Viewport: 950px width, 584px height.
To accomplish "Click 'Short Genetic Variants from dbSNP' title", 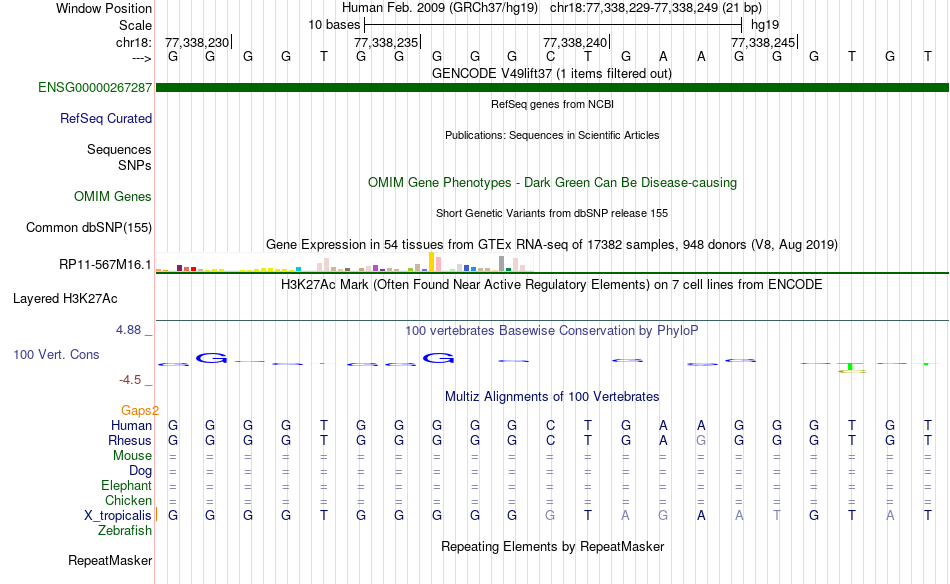I will click(x=552, y=213).
